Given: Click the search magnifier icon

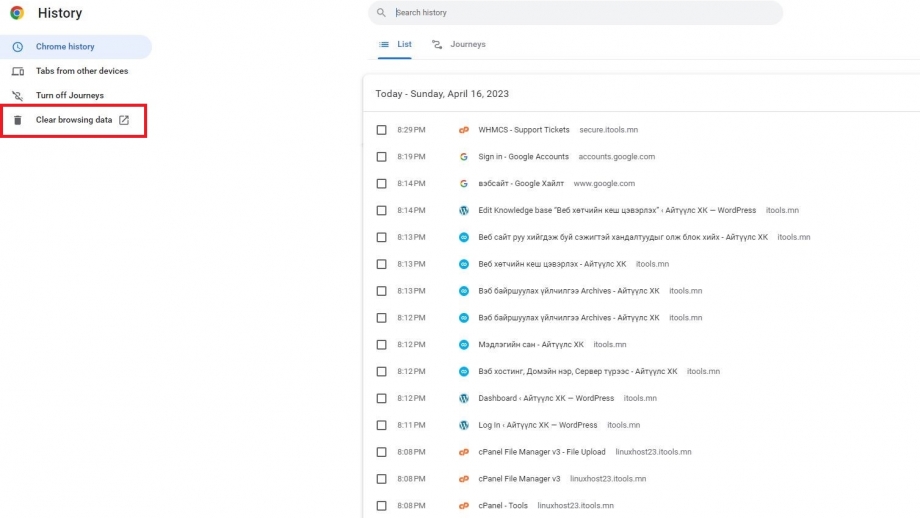Looking at the screenshot, I should pyautogui.click(x=381, y=12).
